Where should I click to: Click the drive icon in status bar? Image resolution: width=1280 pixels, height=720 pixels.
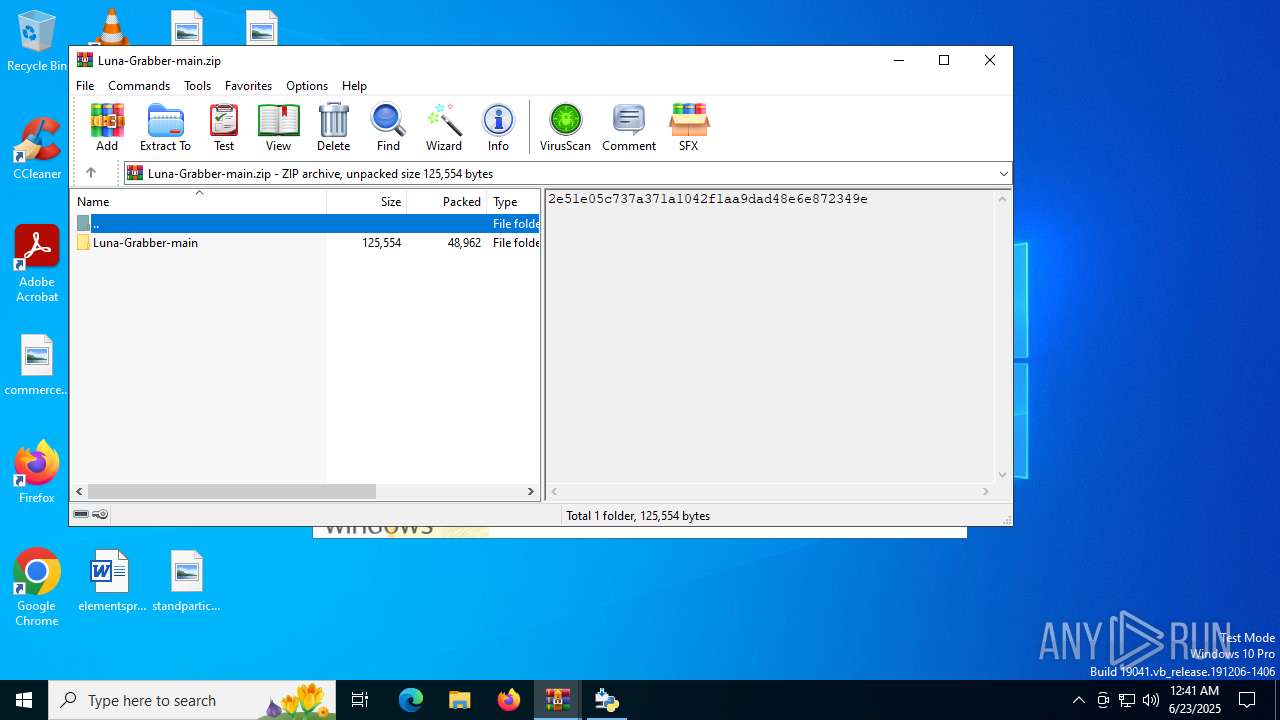click(81, 514)
